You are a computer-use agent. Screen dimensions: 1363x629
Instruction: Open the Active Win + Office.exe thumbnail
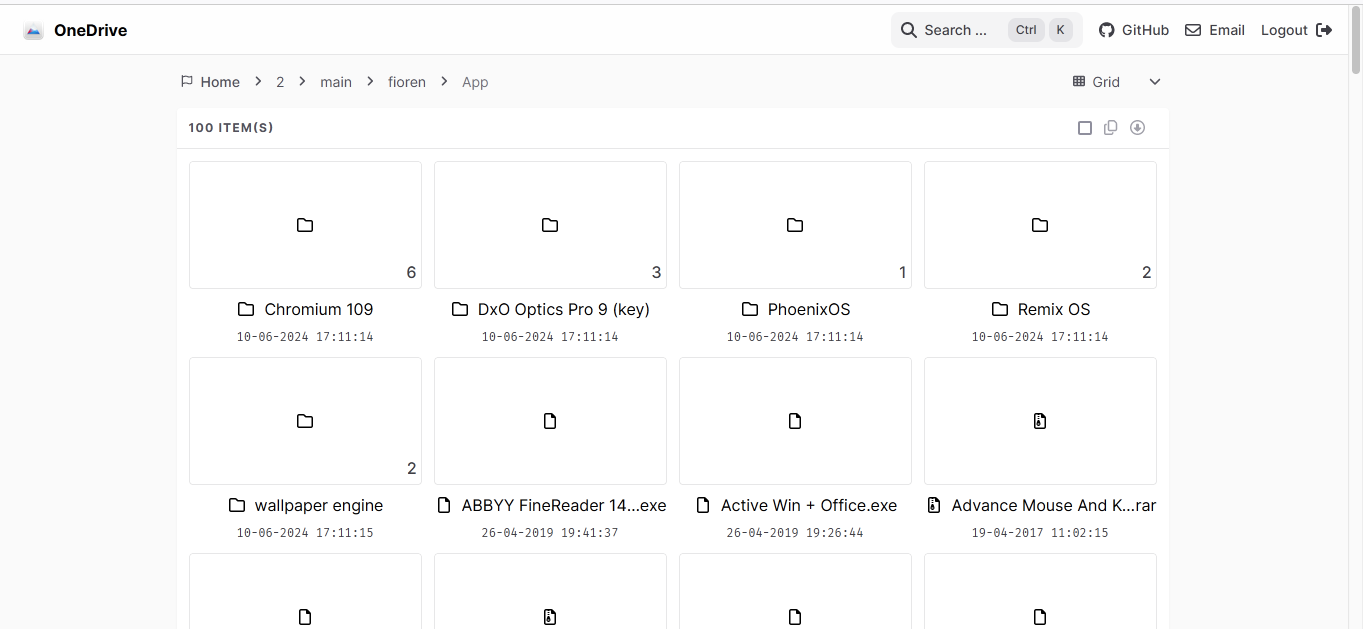pos(795,421)
